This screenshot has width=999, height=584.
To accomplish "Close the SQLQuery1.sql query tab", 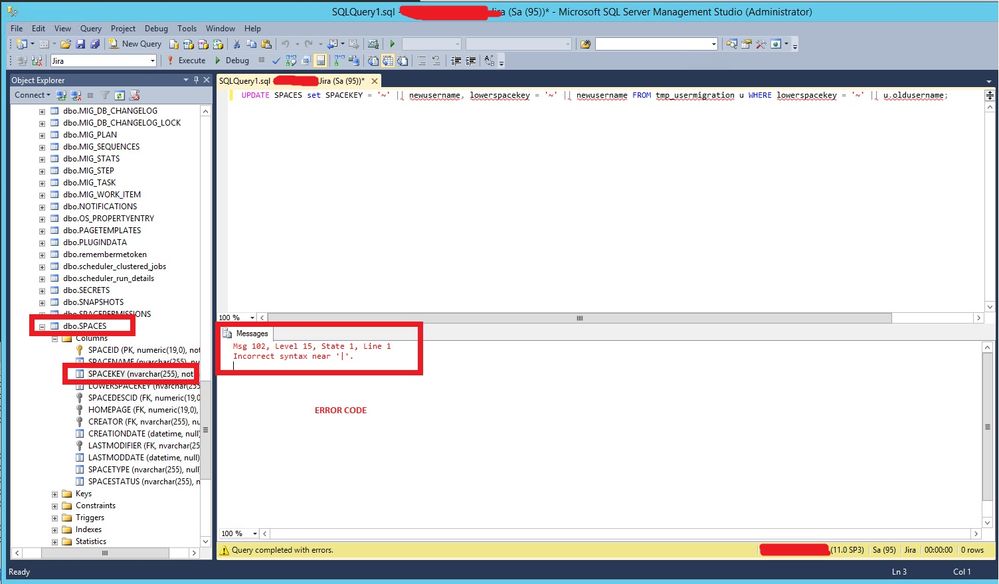I will (x=375, y=81).
